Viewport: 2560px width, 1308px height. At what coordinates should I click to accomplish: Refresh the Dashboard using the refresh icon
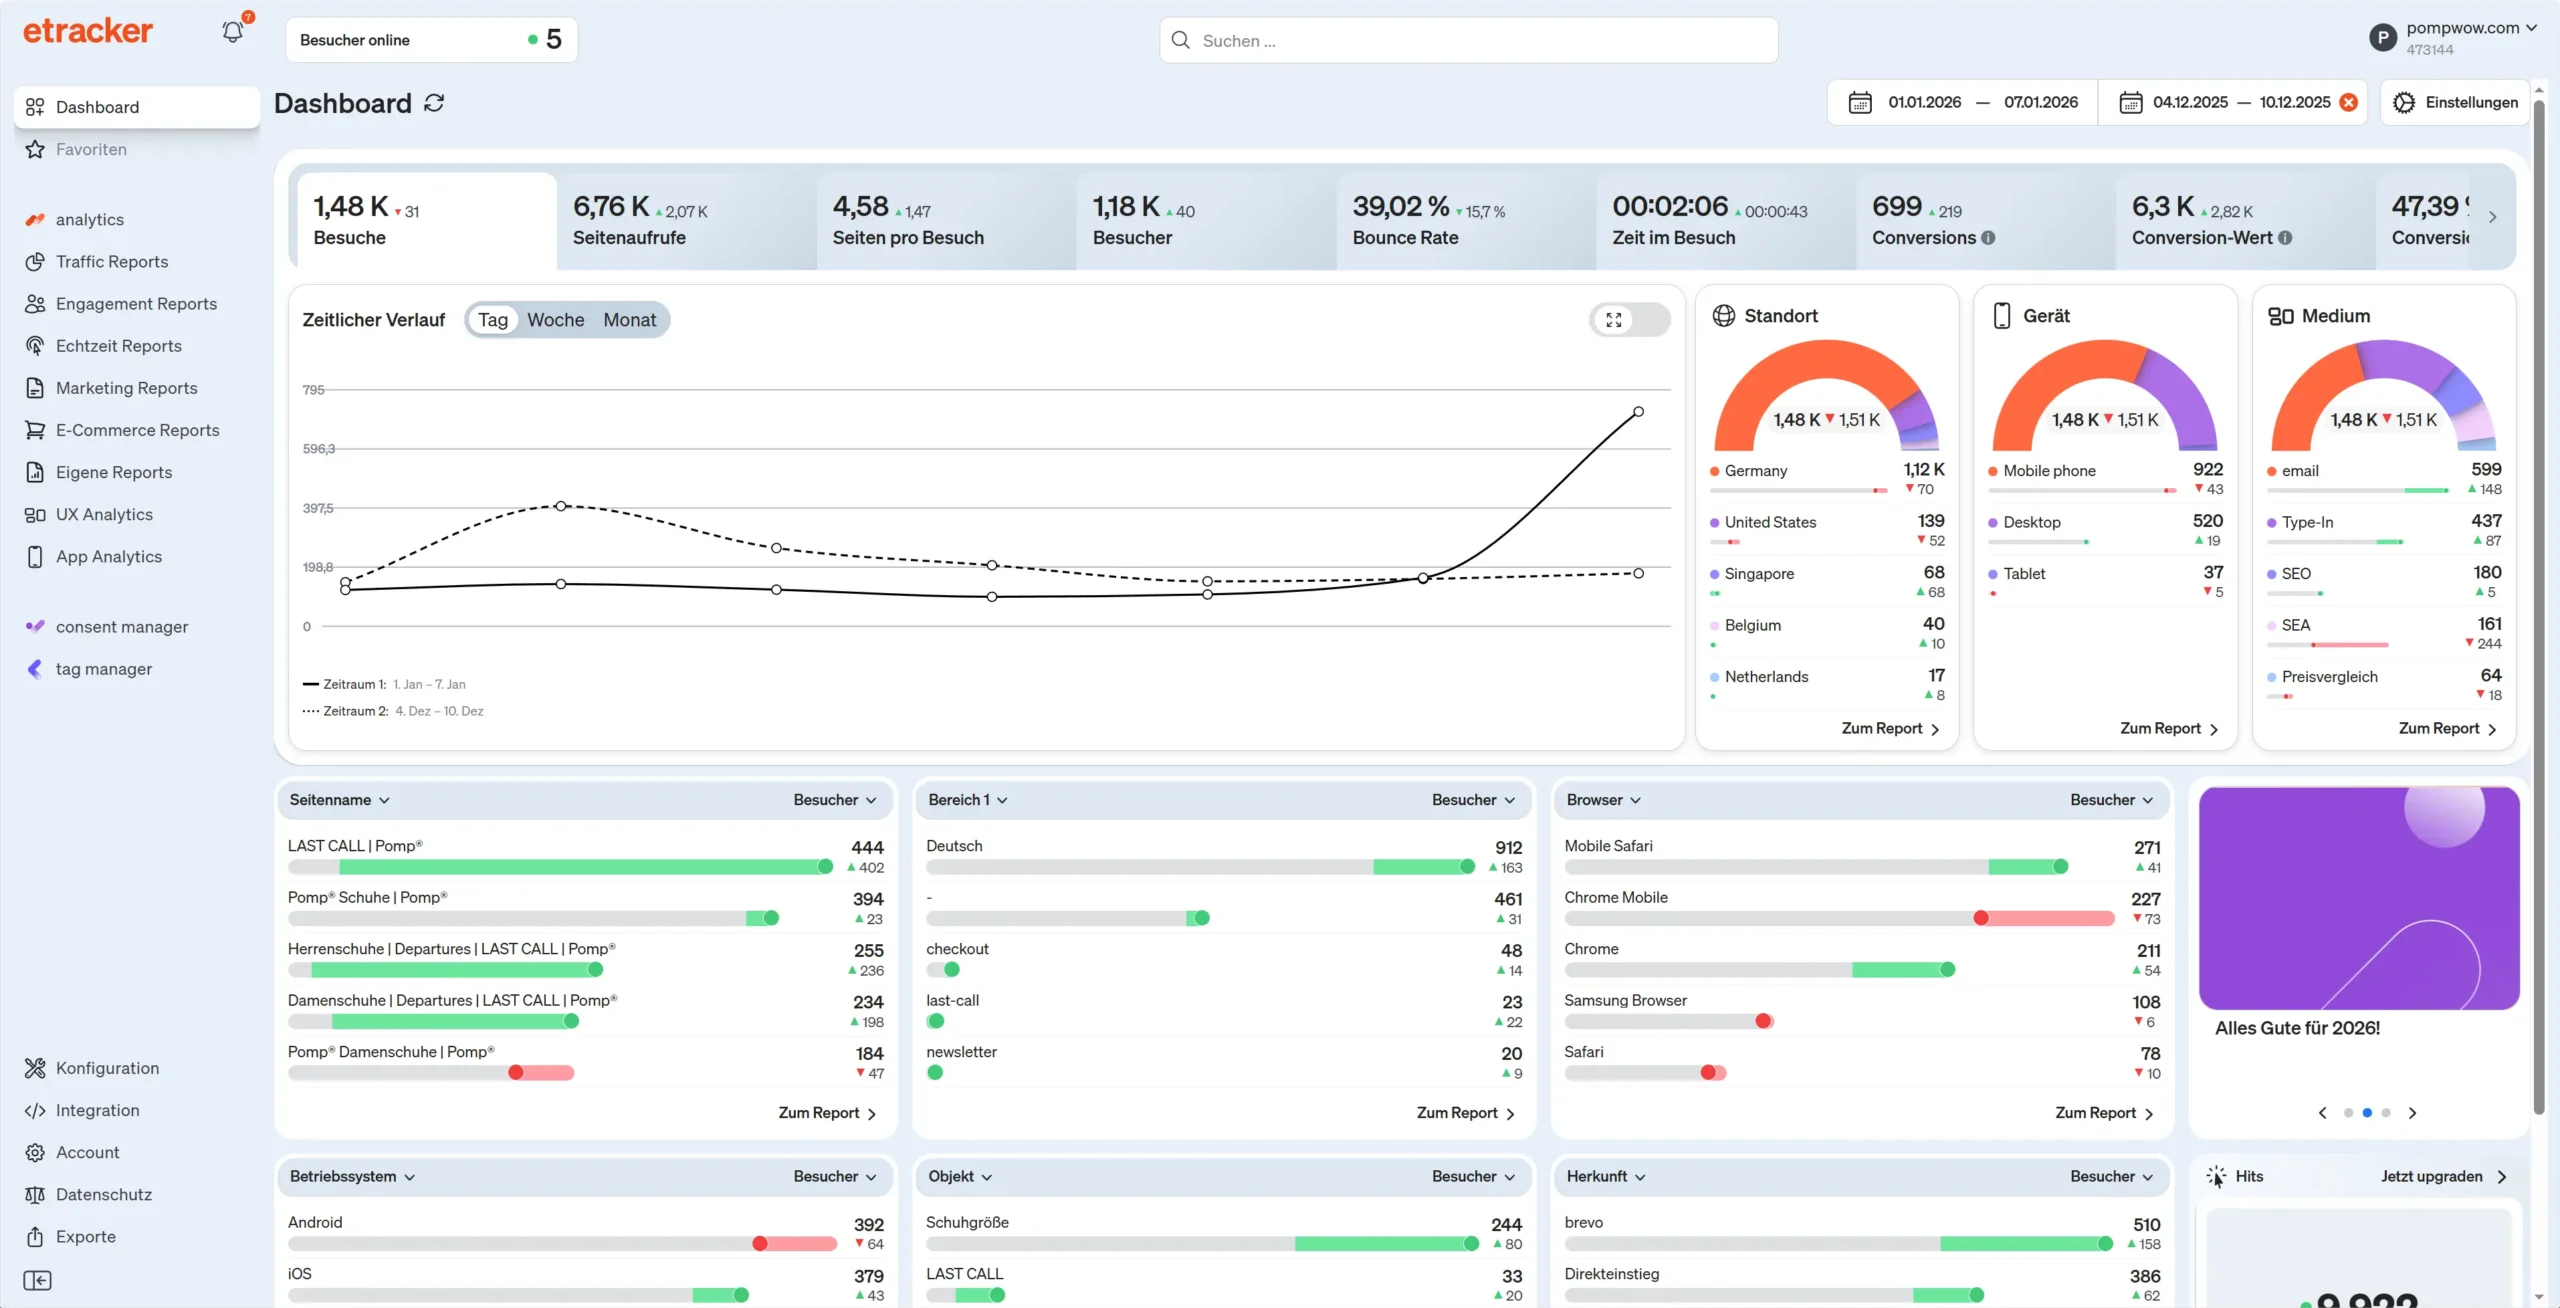click(x=432, y=103)
